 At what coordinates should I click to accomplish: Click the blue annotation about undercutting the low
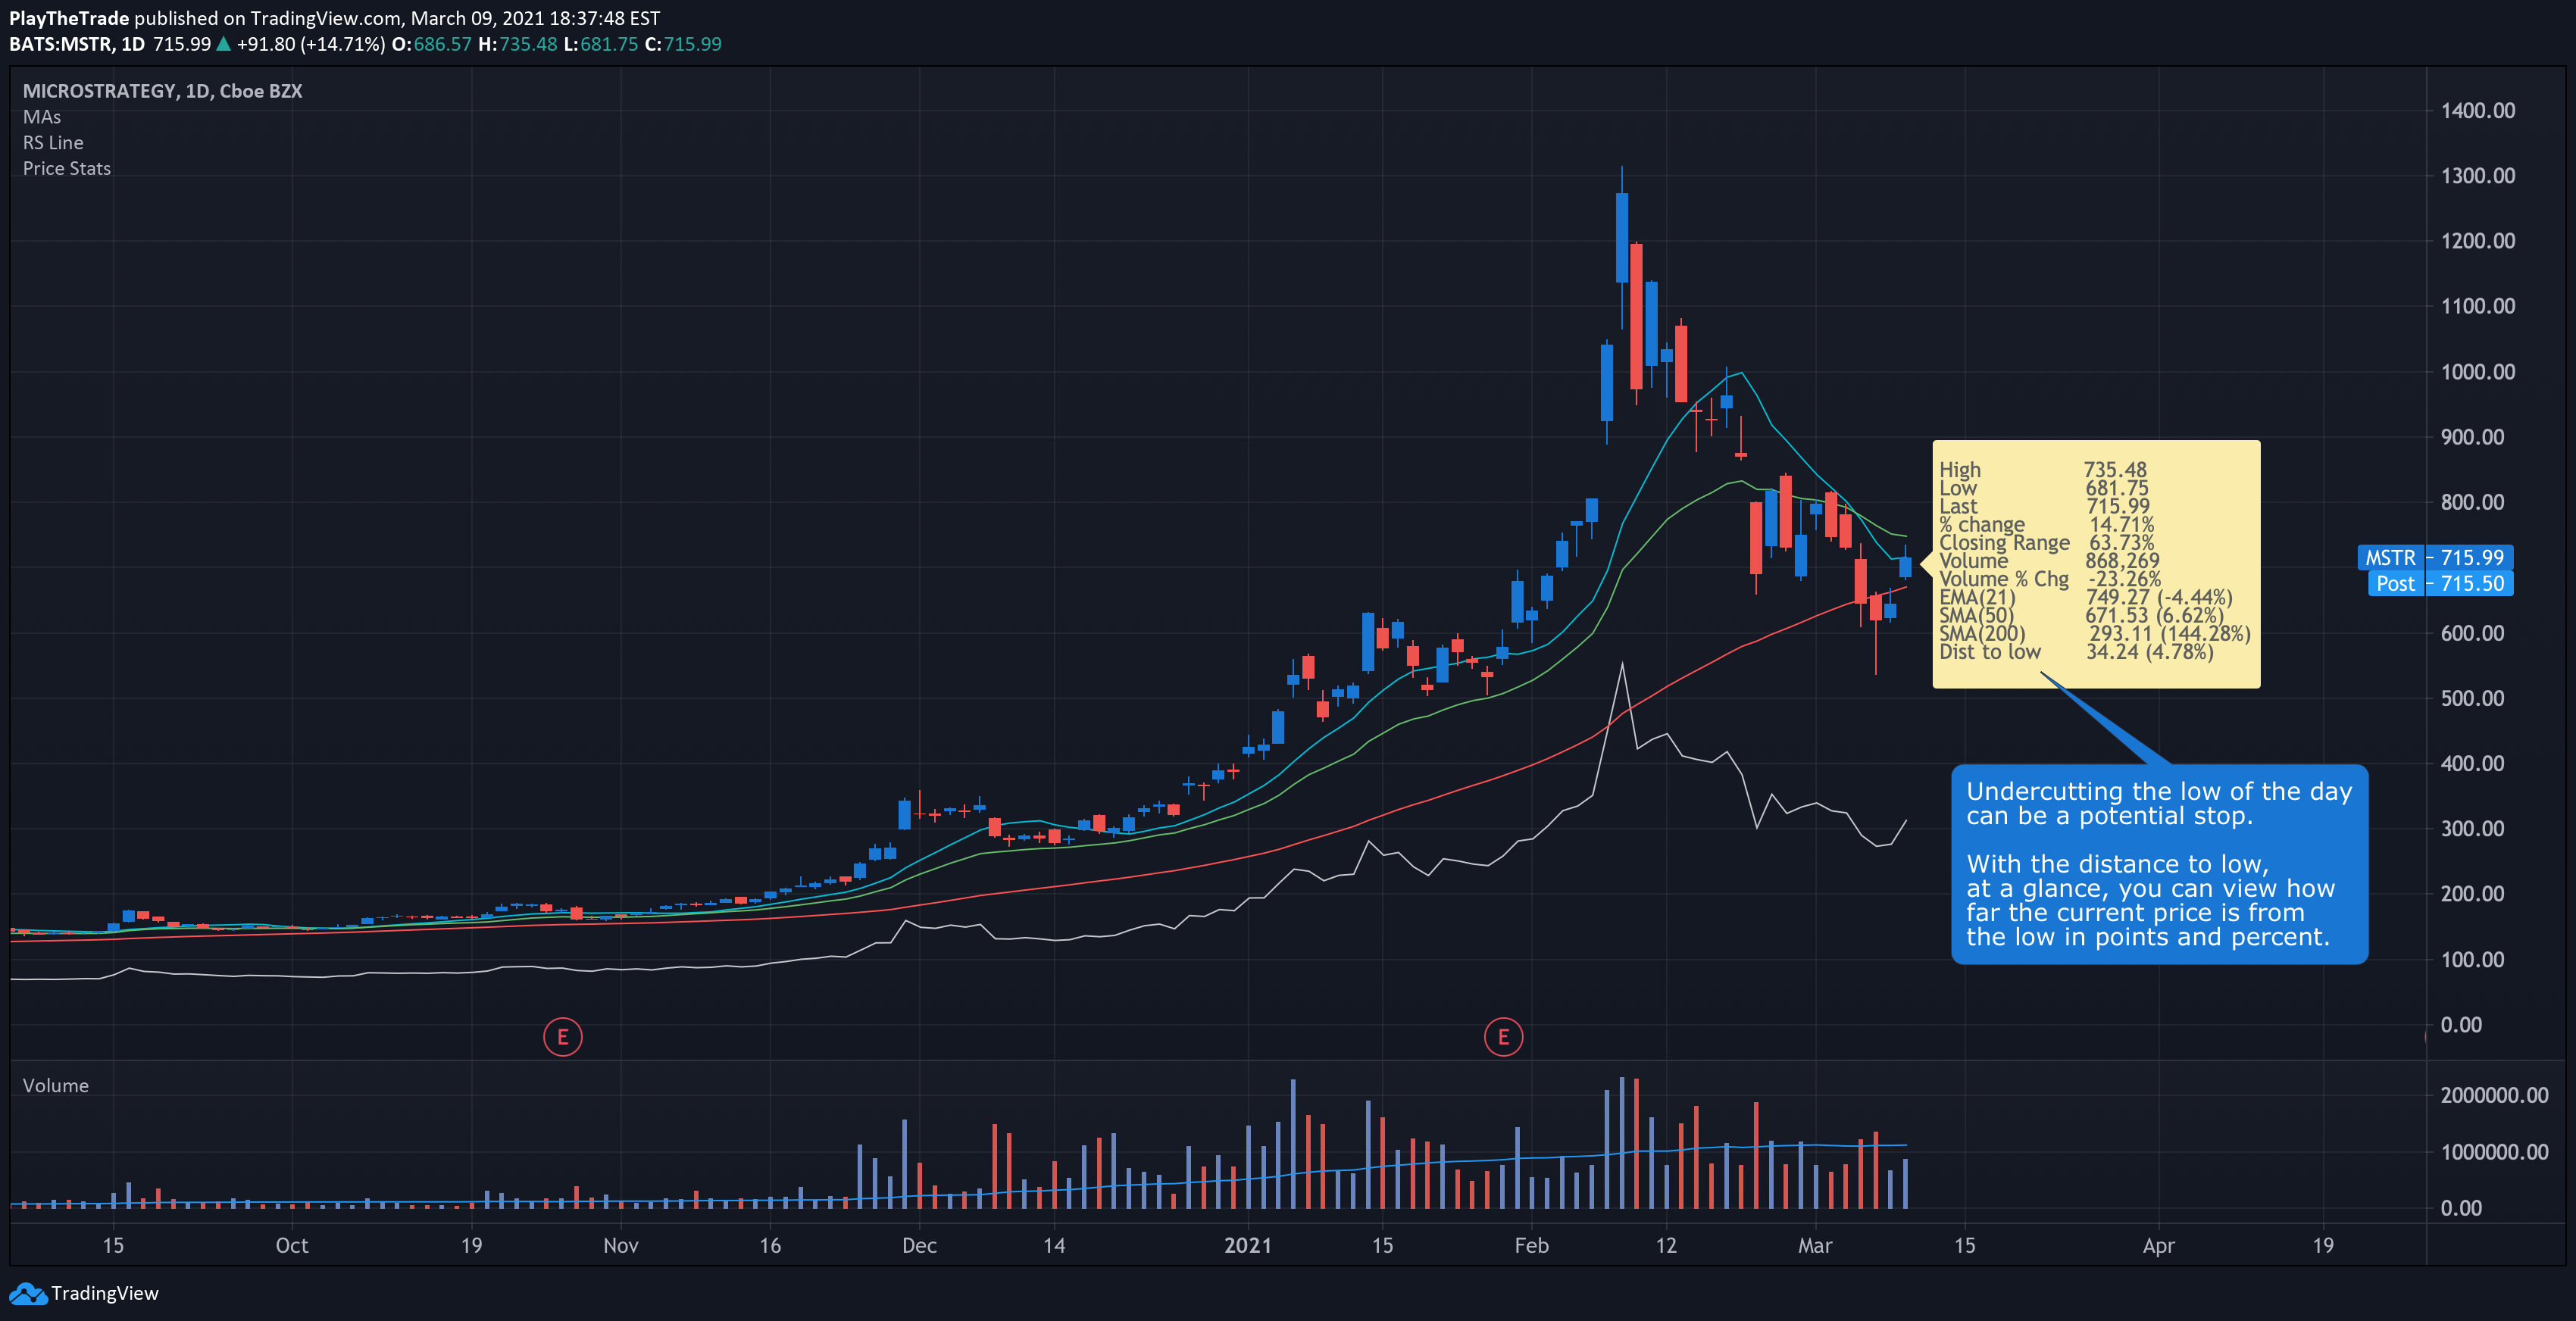(2159, 864)
